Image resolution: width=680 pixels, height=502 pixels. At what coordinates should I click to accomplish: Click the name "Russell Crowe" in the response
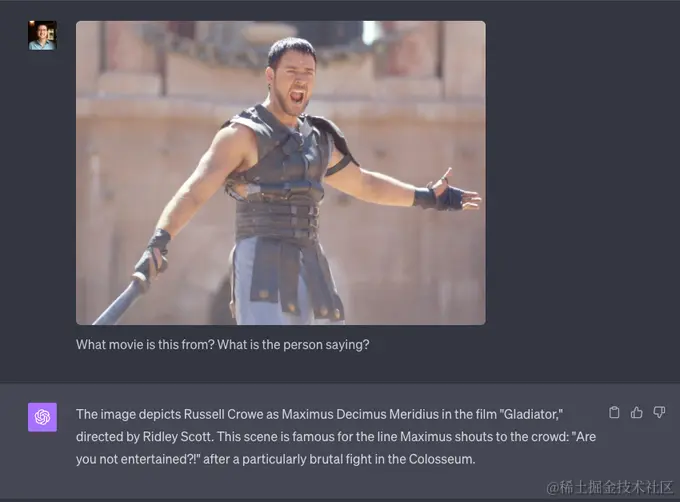click(223, 414)
